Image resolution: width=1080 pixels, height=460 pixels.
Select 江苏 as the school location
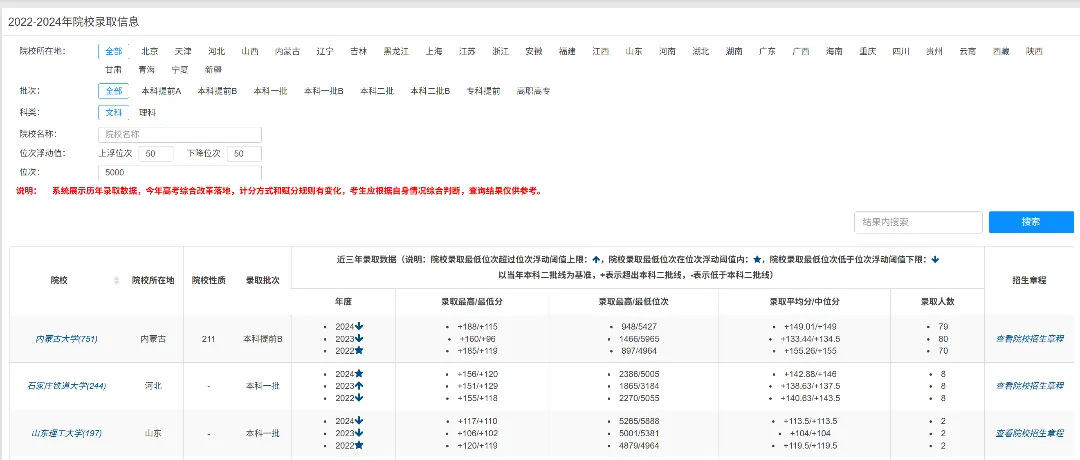click(x=468, y=51)
